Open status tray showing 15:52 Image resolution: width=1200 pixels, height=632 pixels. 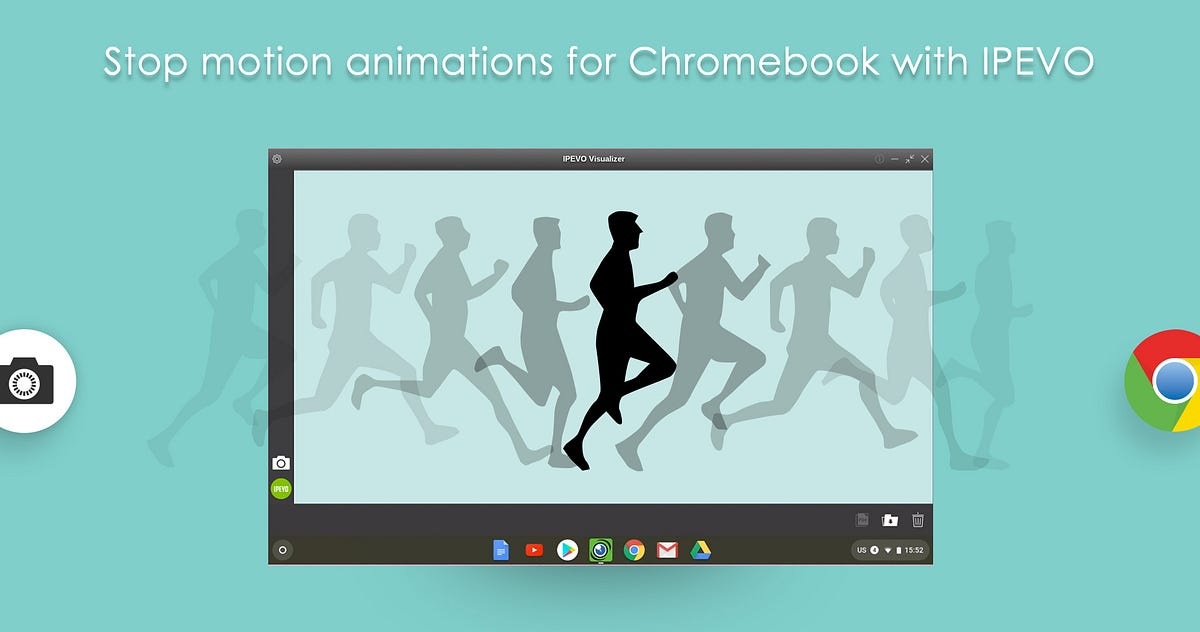(x=889, y=550)
